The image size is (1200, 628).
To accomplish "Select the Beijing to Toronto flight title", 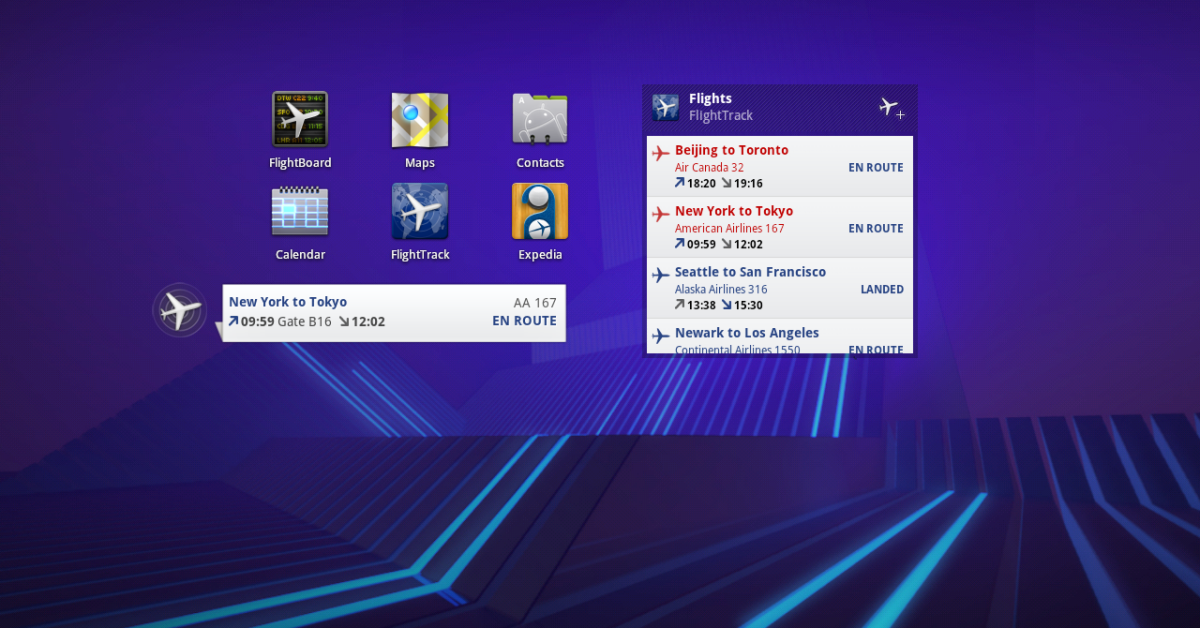I will [732, 150].
